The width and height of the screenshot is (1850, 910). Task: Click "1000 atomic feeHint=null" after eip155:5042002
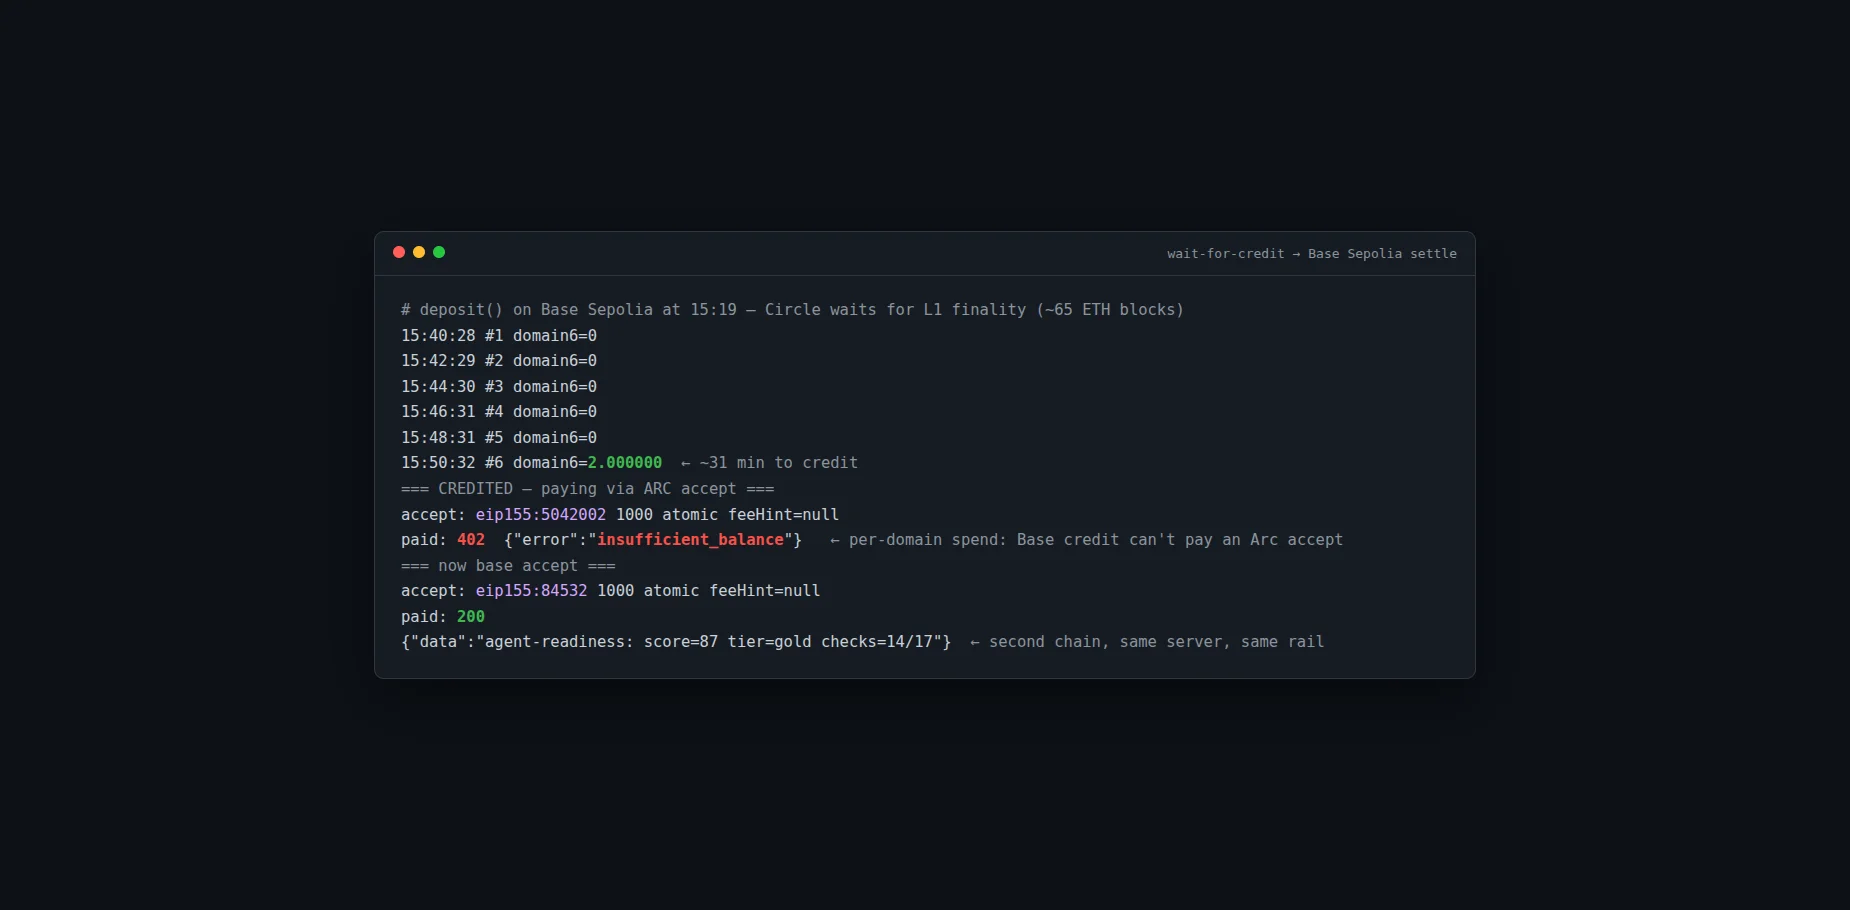pyautogui.click(x=727, y=515)
